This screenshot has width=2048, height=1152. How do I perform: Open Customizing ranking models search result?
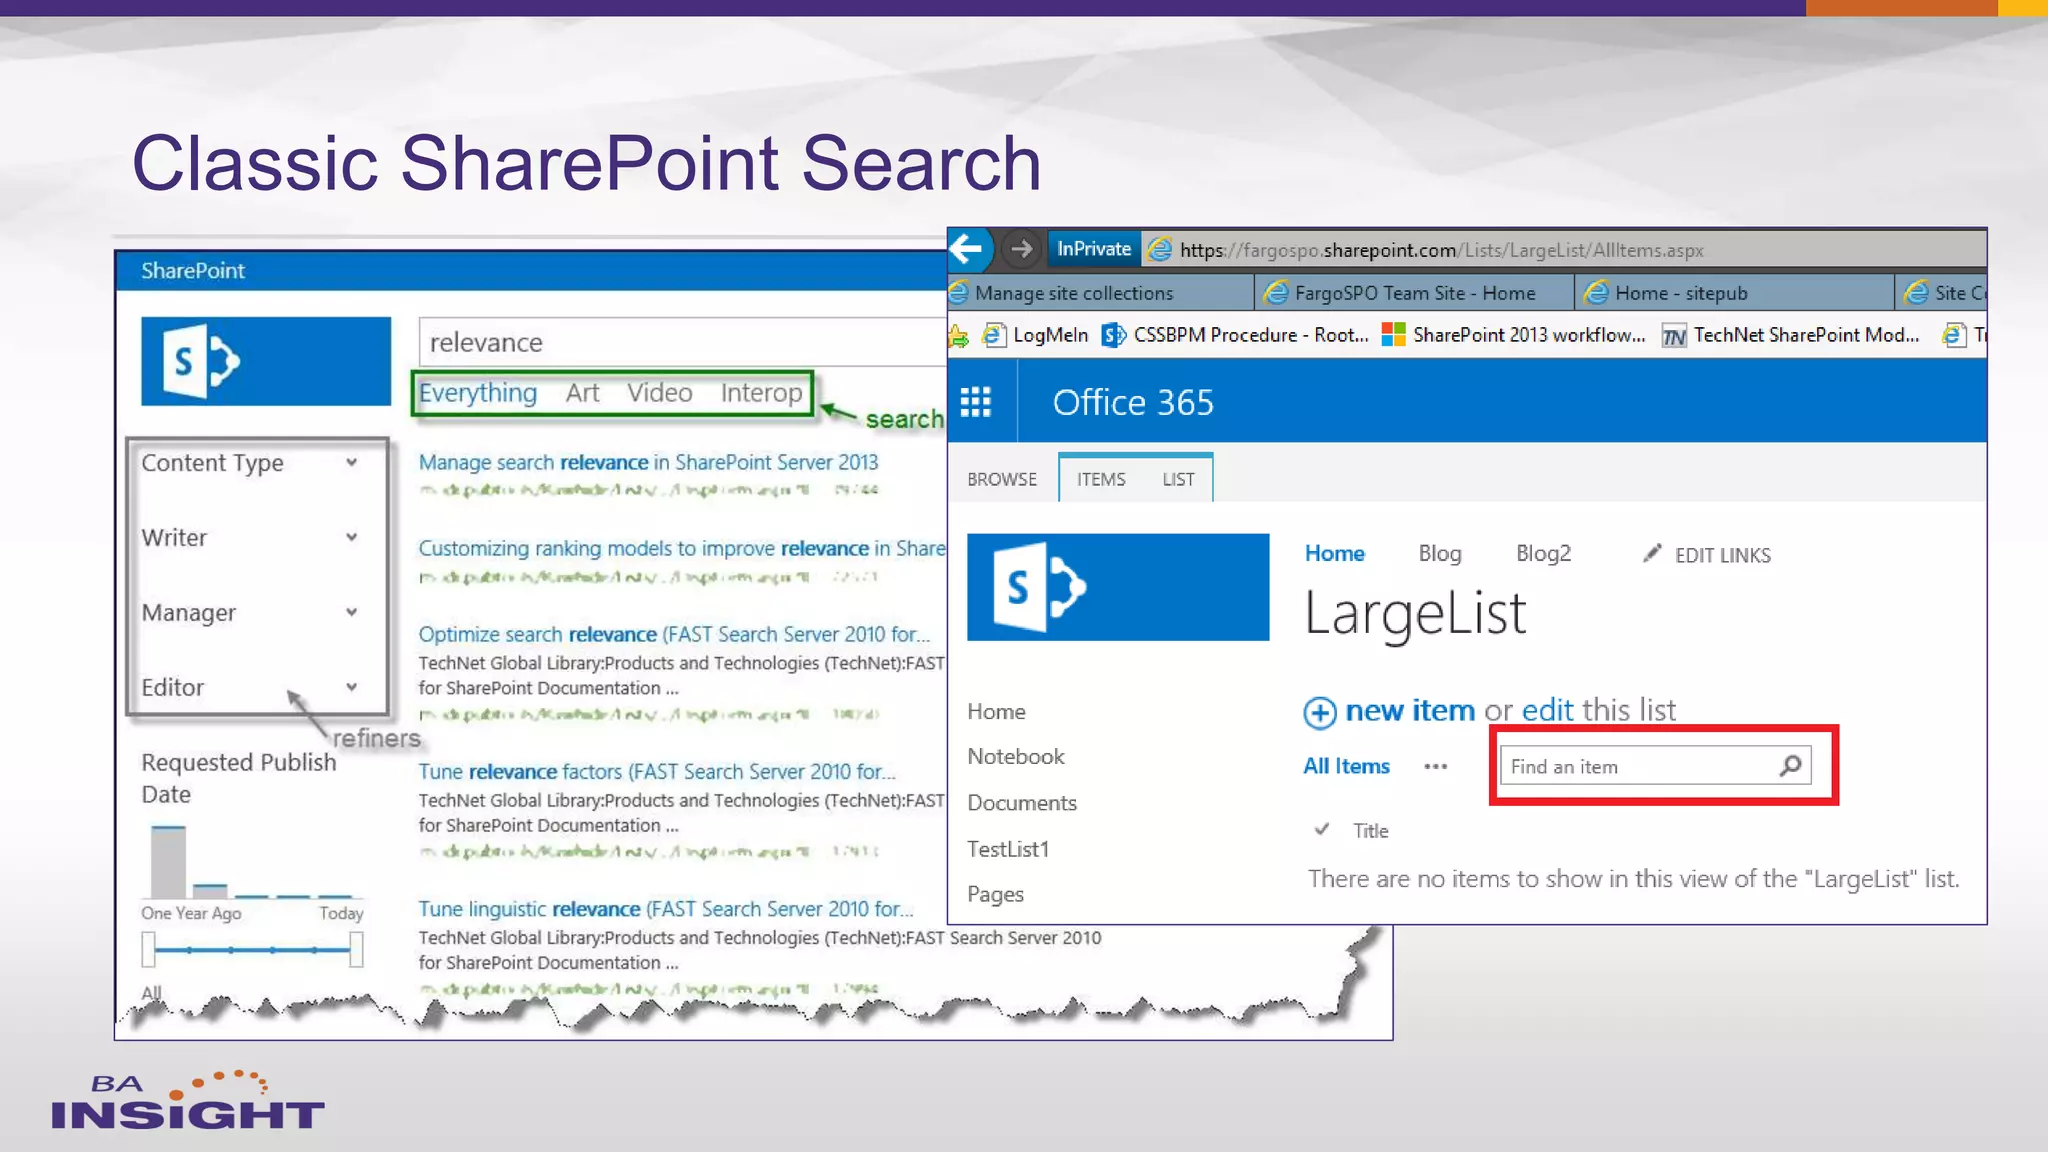pyautogui.click(x=682, y=548)
